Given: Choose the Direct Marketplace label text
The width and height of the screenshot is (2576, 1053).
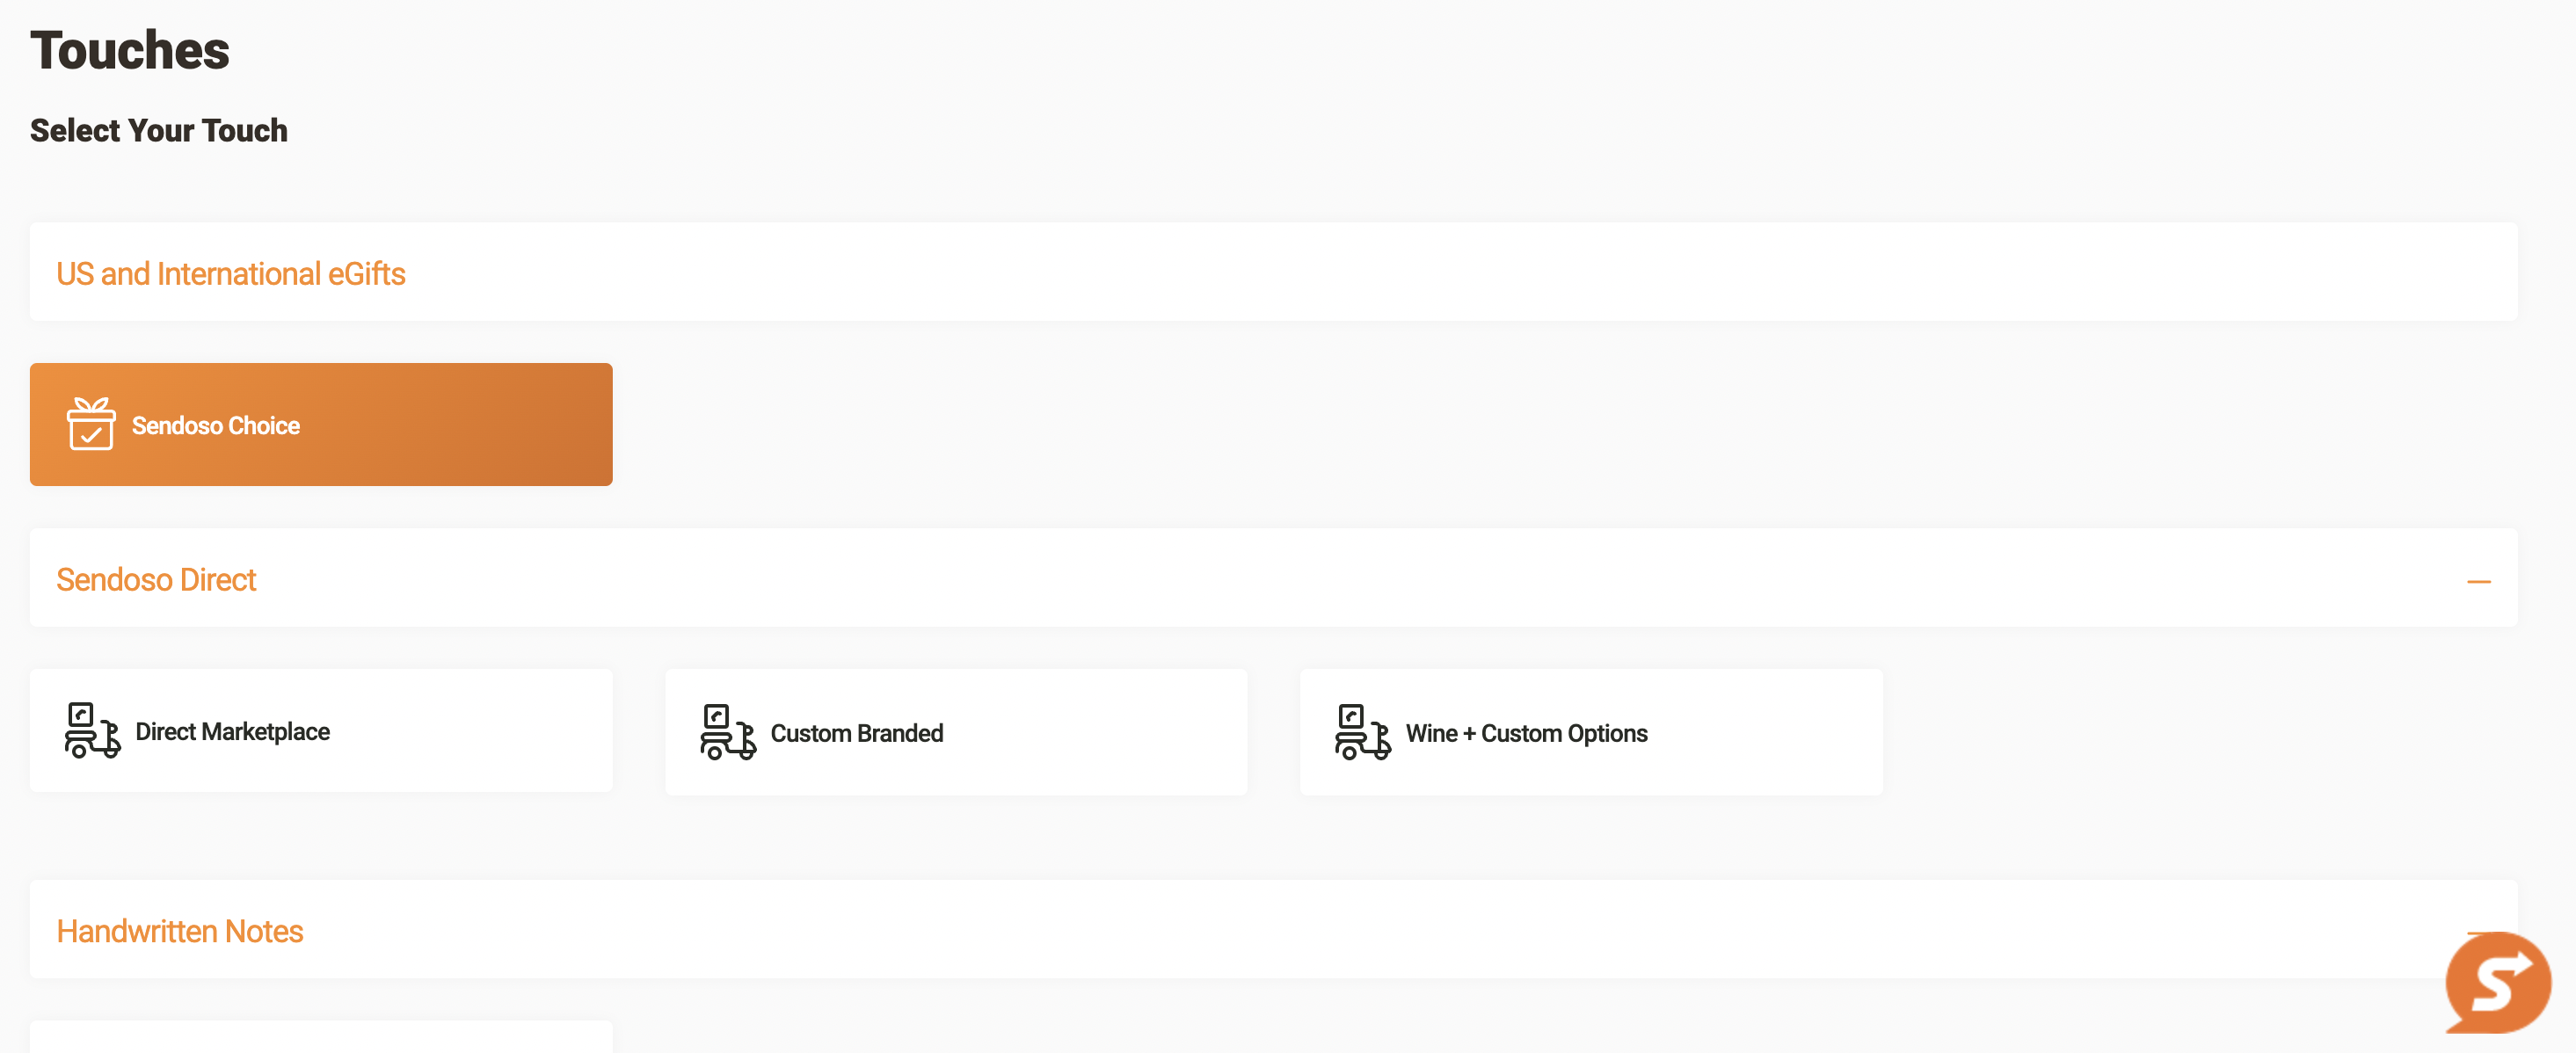Looking at the screenshot, I should click(232, 731).
